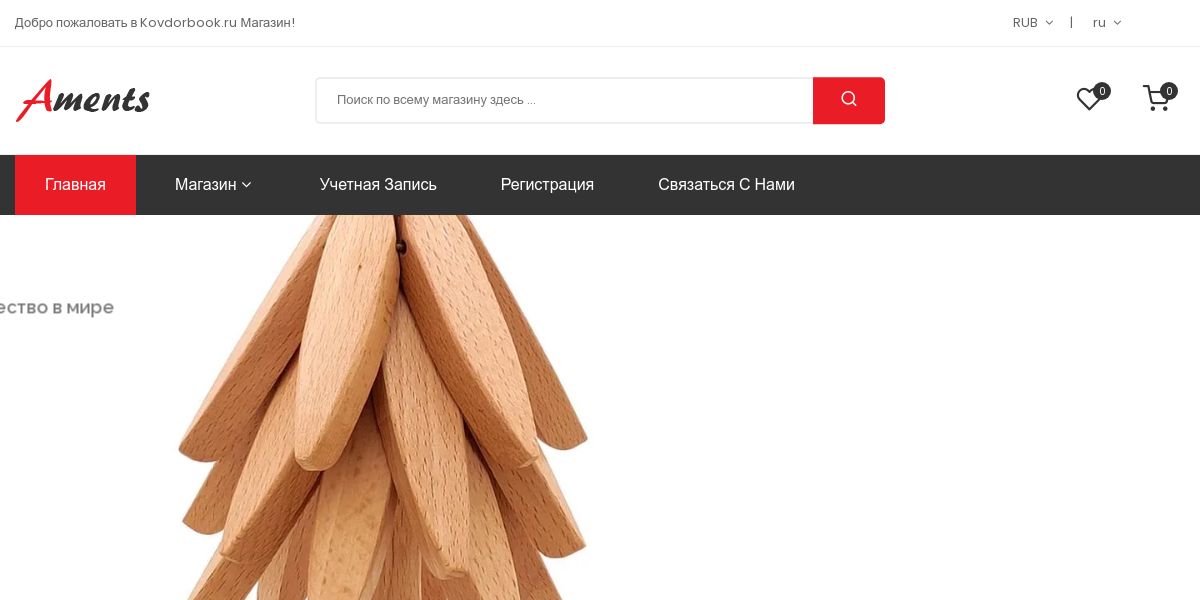Open the wishlist heart icon
This screenshot has height=600, width=1200.
(1088, 99)
